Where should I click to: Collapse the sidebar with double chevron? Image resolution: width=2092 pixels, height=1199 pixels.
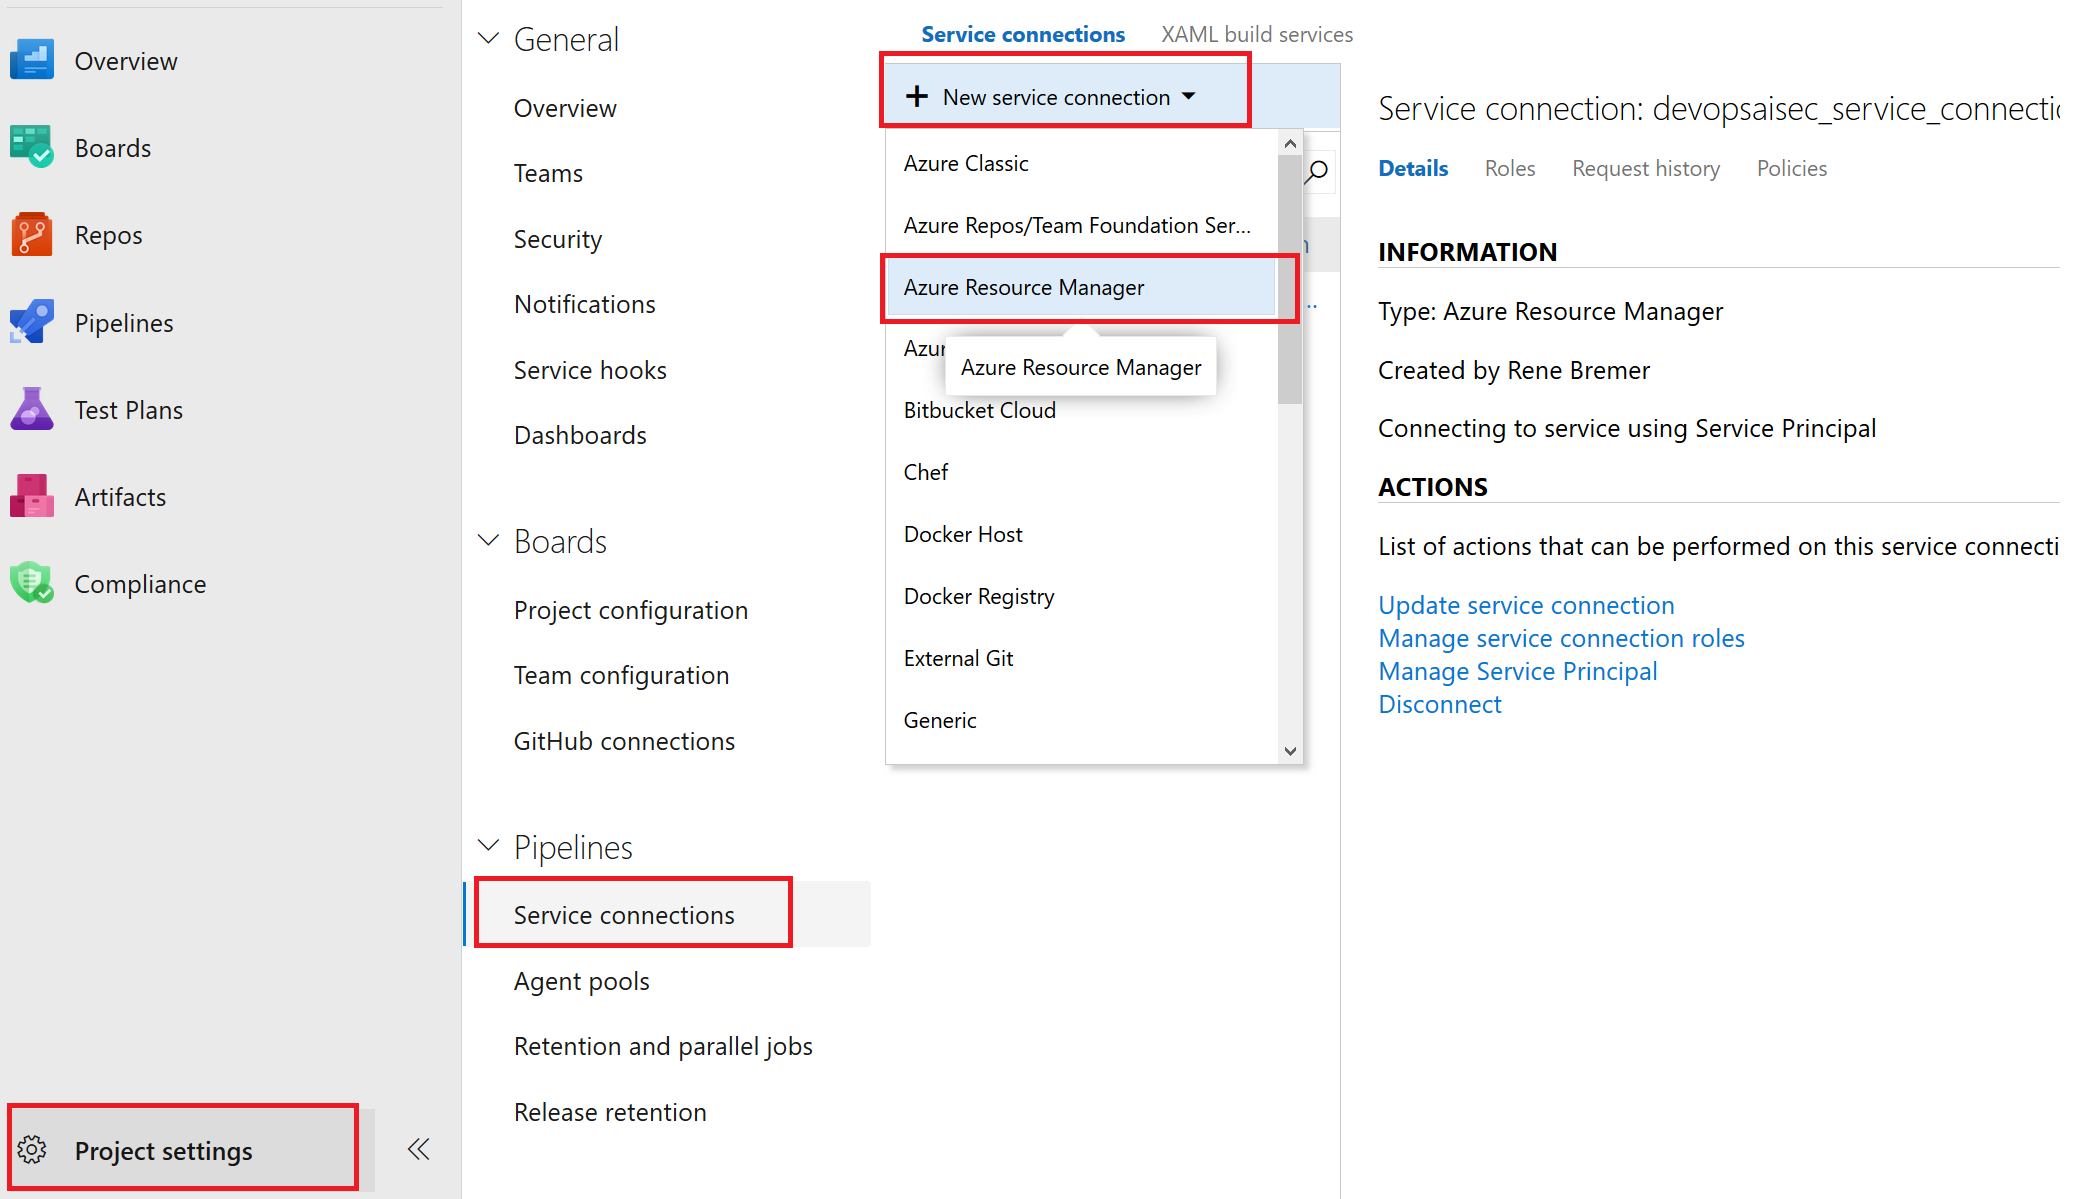point(418,1149)
